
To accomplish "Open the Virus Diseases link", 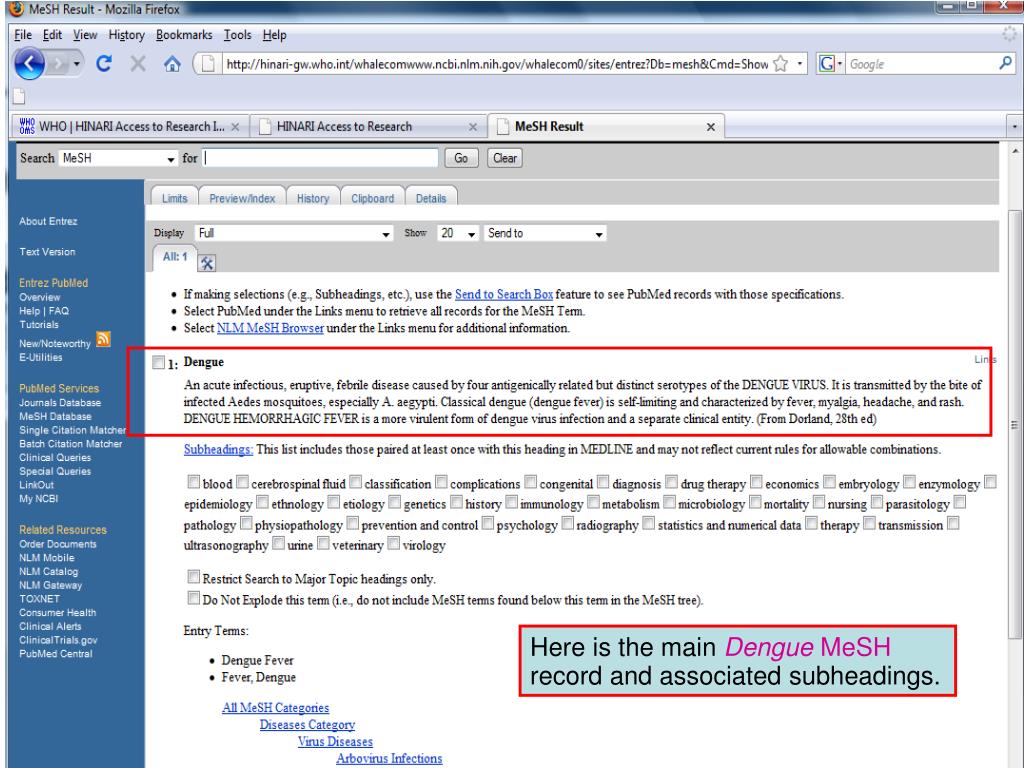I will [336, 741].
